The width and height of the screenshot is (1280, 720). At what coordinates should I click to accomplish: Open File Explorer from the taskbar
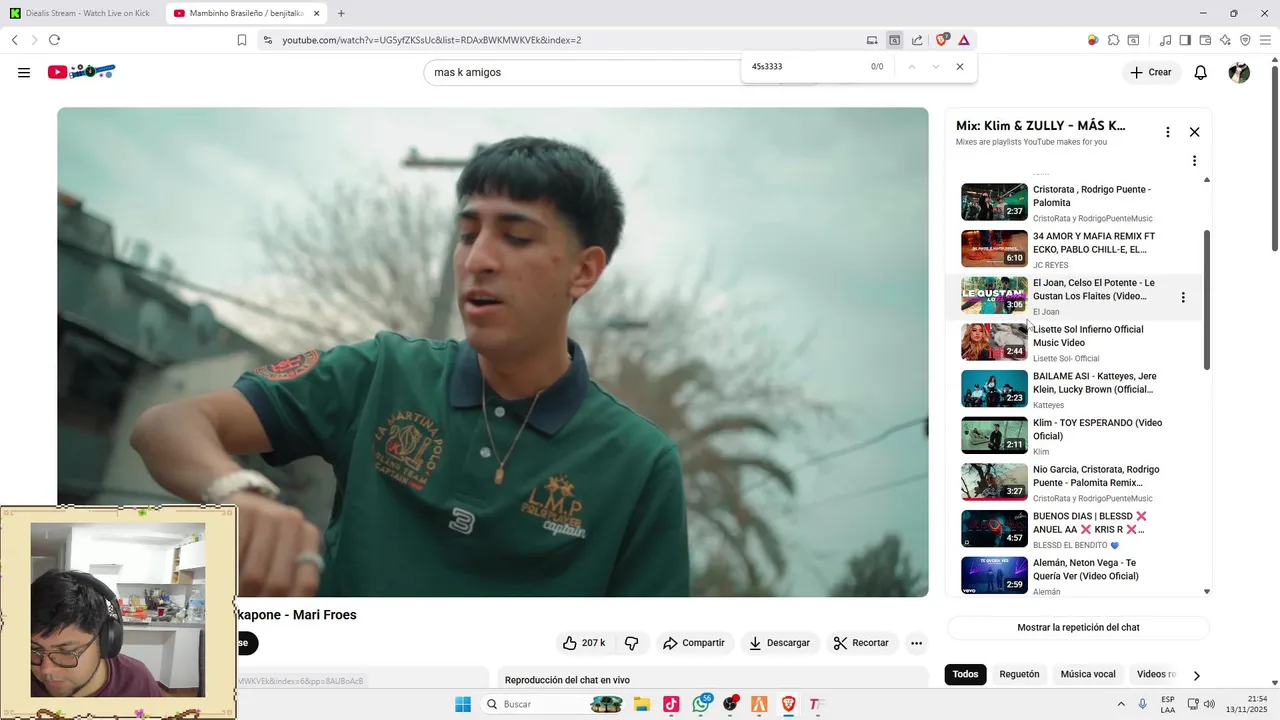(x=641, y=704)
